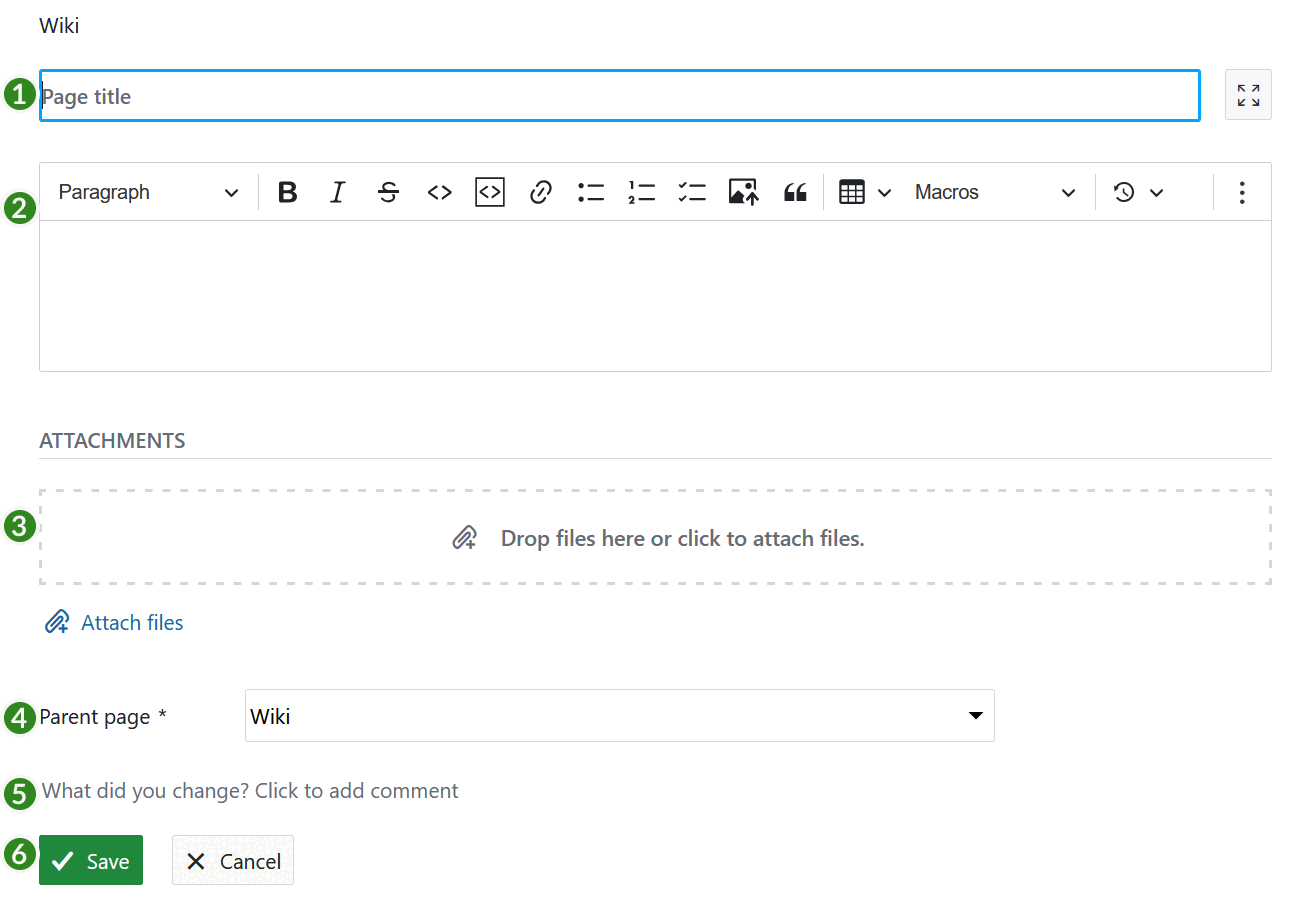Viewport: 1290px width, 907px height.
Task: Insert a hyperlink
Action: coord(540,192)
